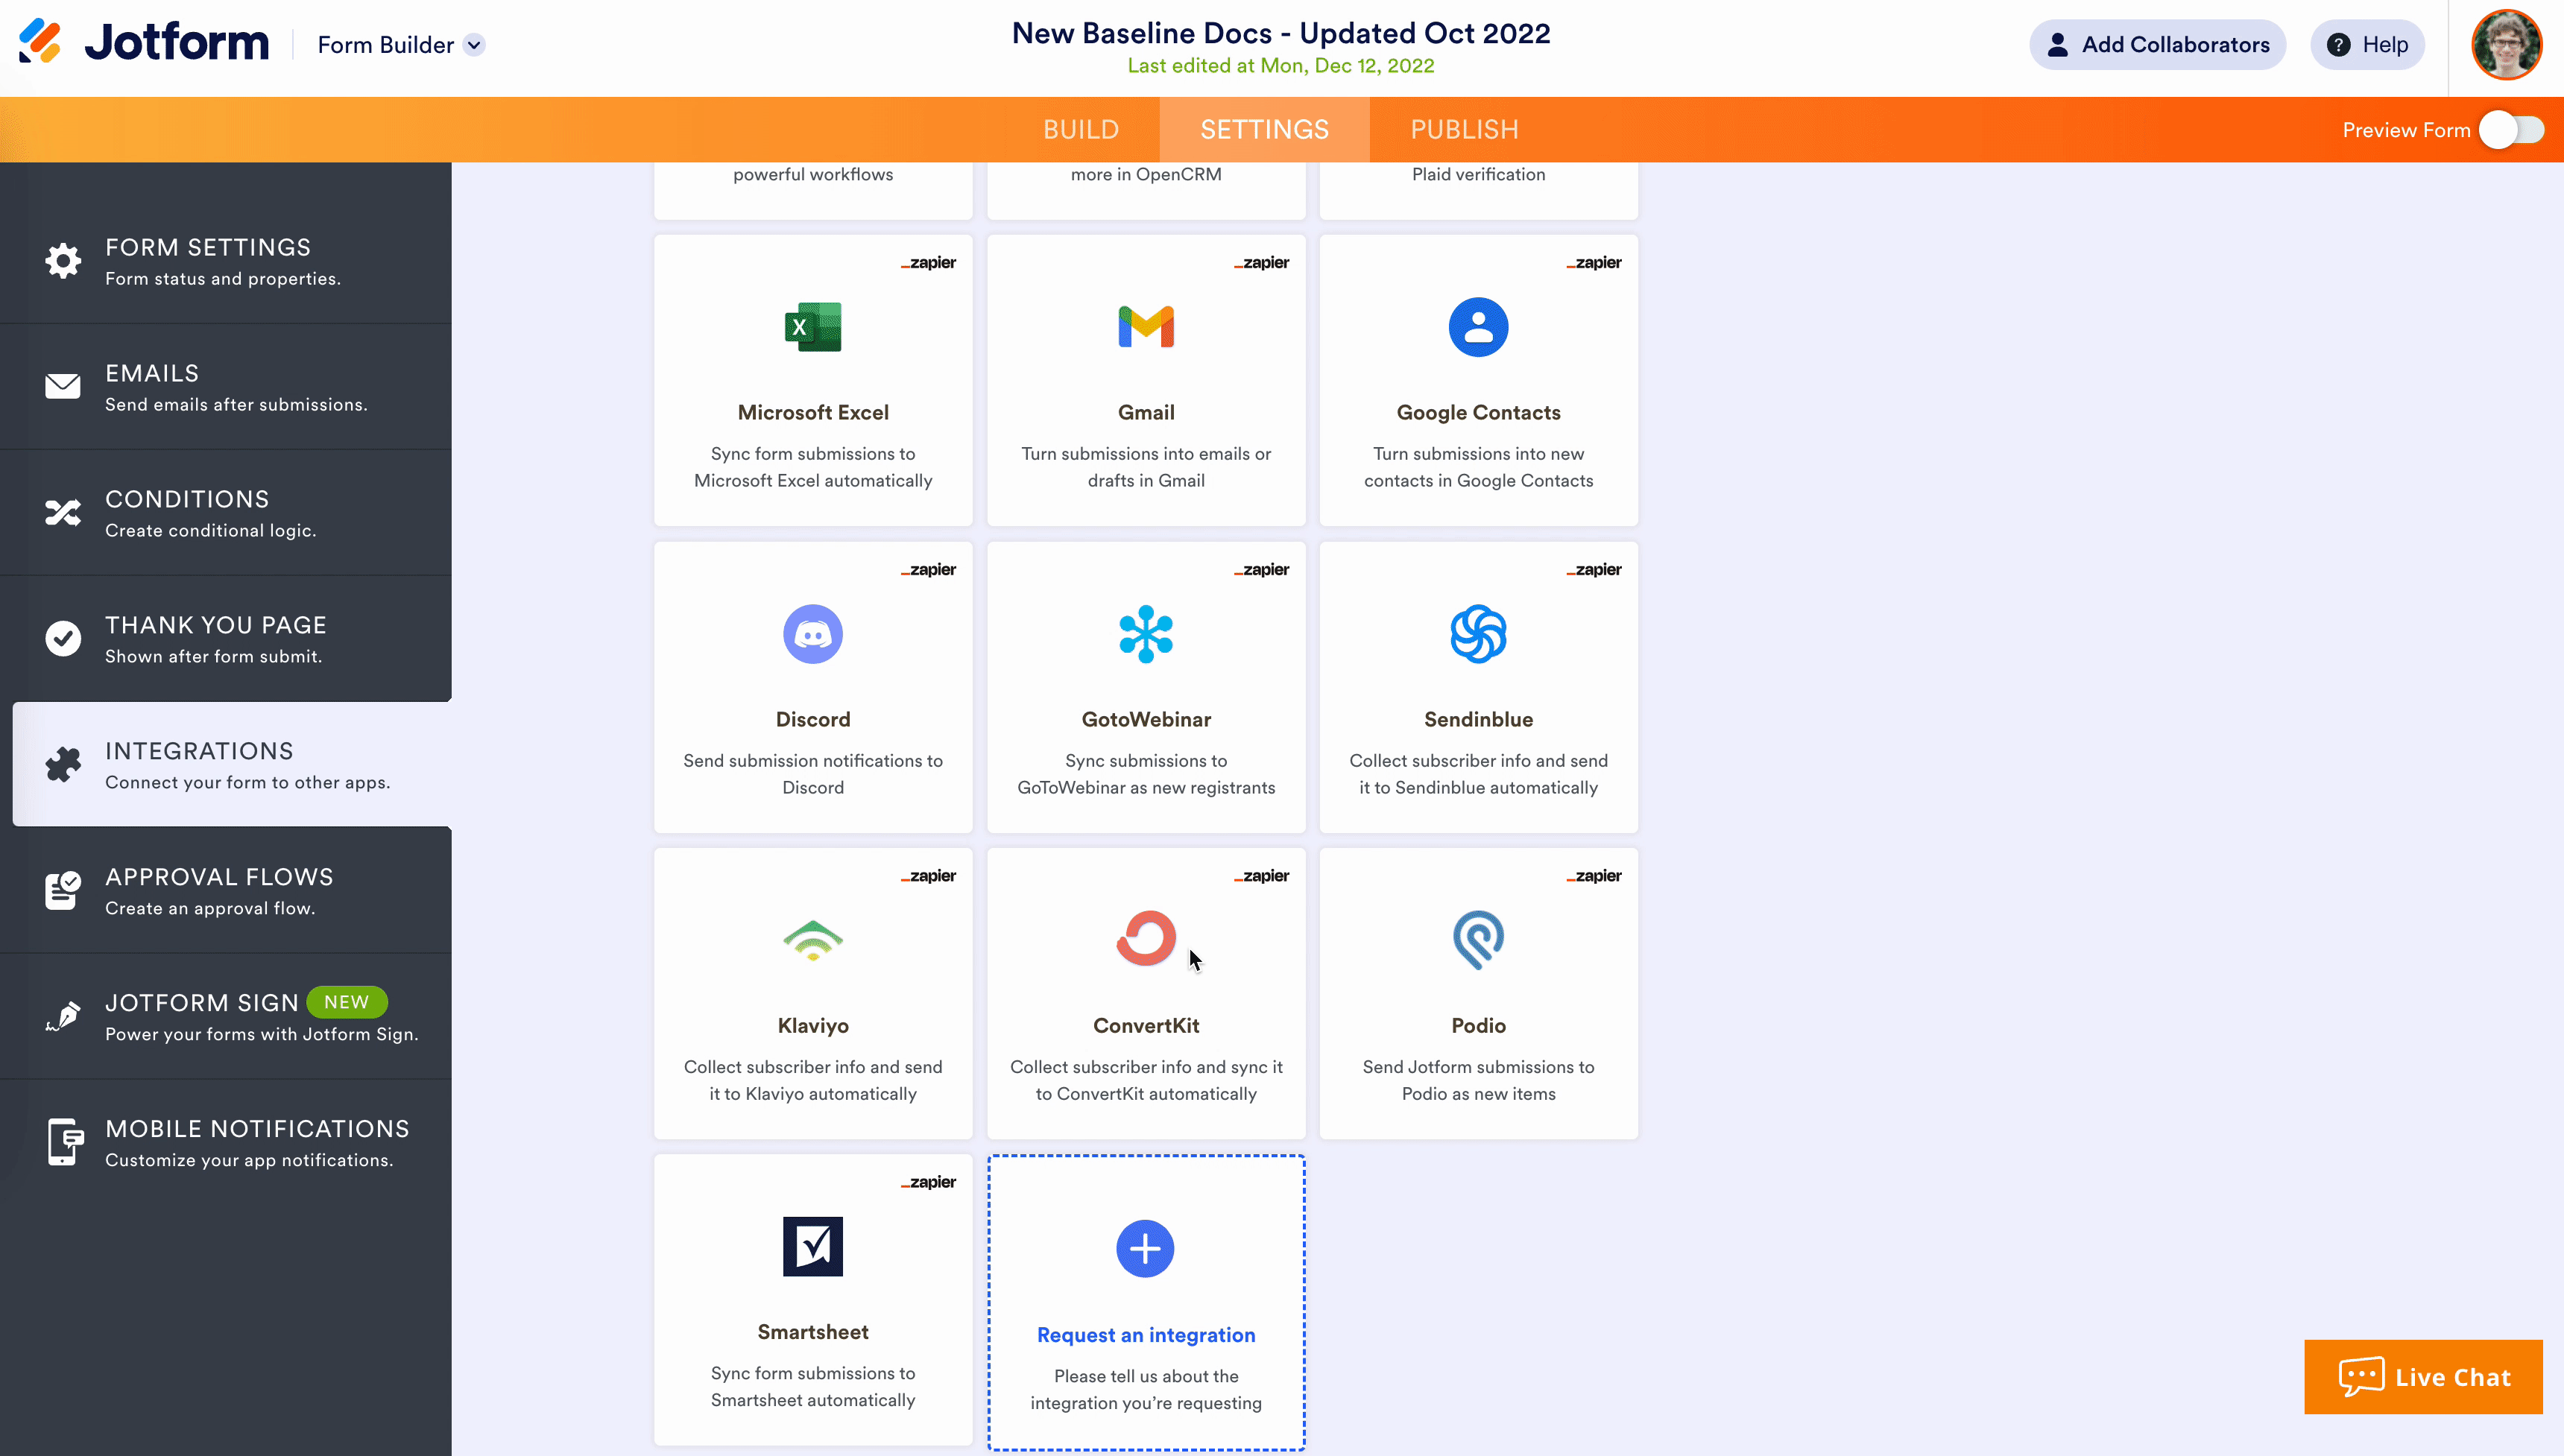Image resolution: width=2564 pixels, height=1456 pixels.
Task: Click the NEW badge next to Jotform Sign
Action: pyautogui.click(x=347, y=1002)
